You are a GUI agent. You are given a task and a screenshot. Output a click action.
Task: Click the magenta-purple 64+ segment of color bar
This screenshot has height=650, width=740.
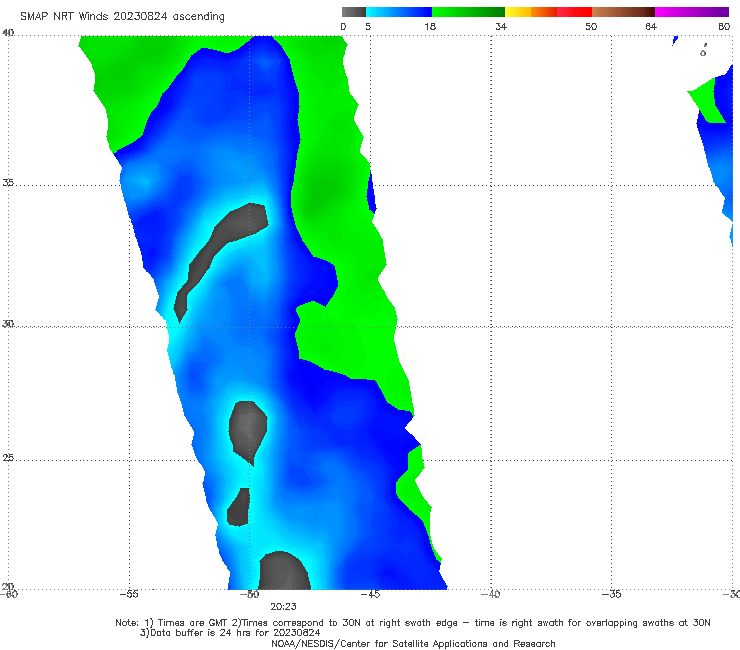[x=692, y=12]
